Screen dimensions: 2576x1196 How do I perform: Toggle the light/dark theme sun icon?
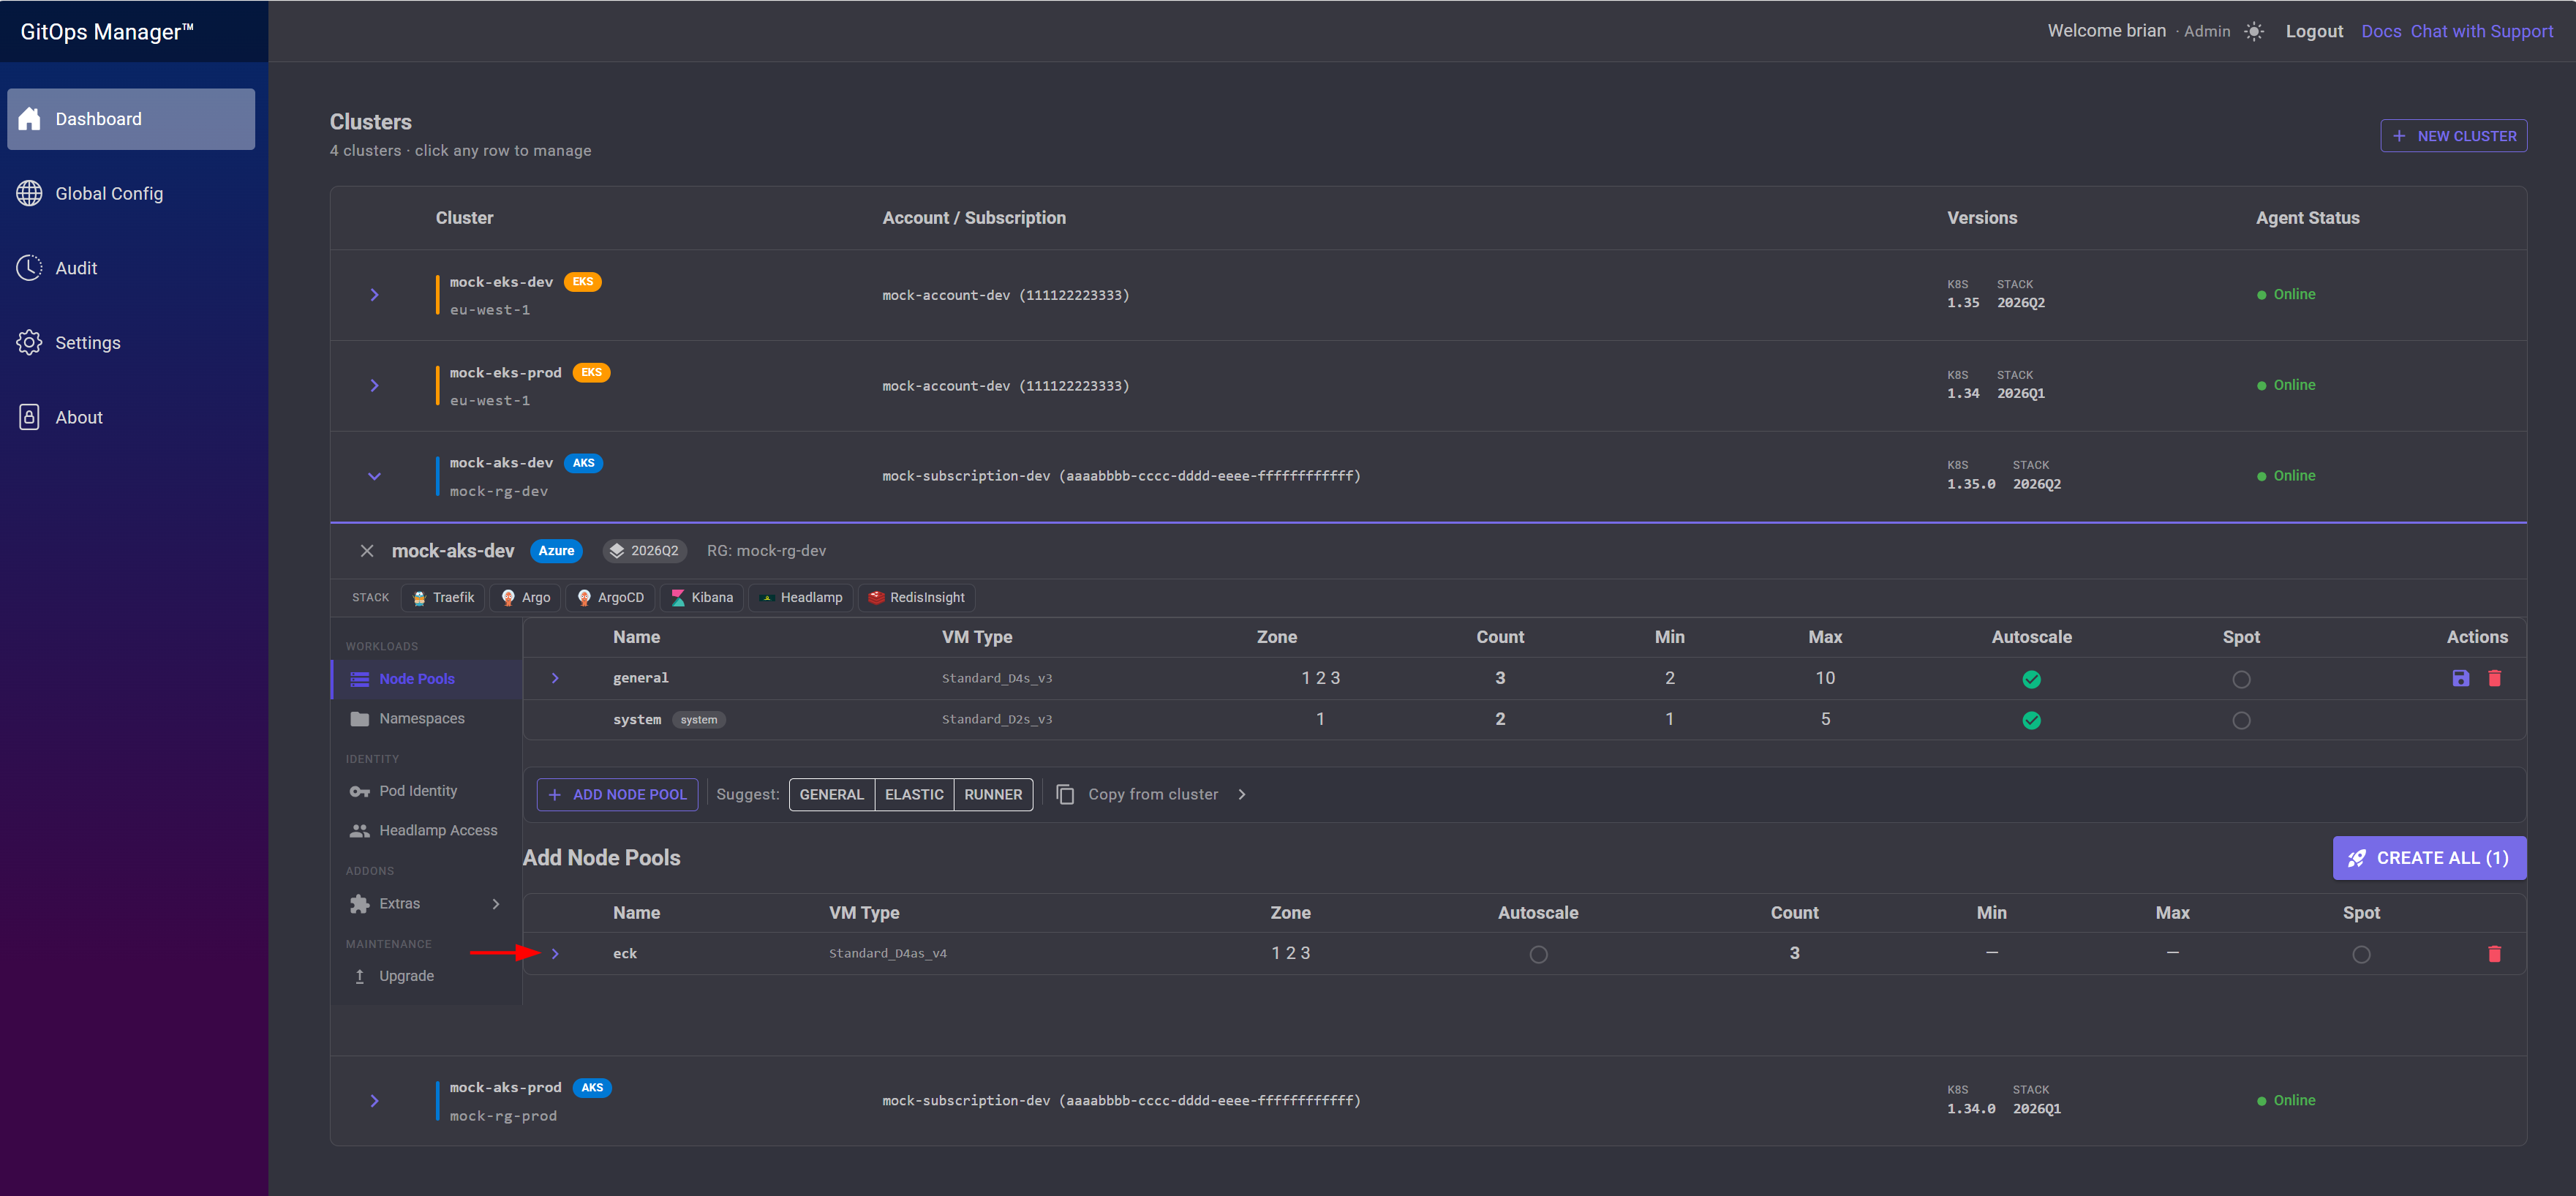click(2254, 31)
